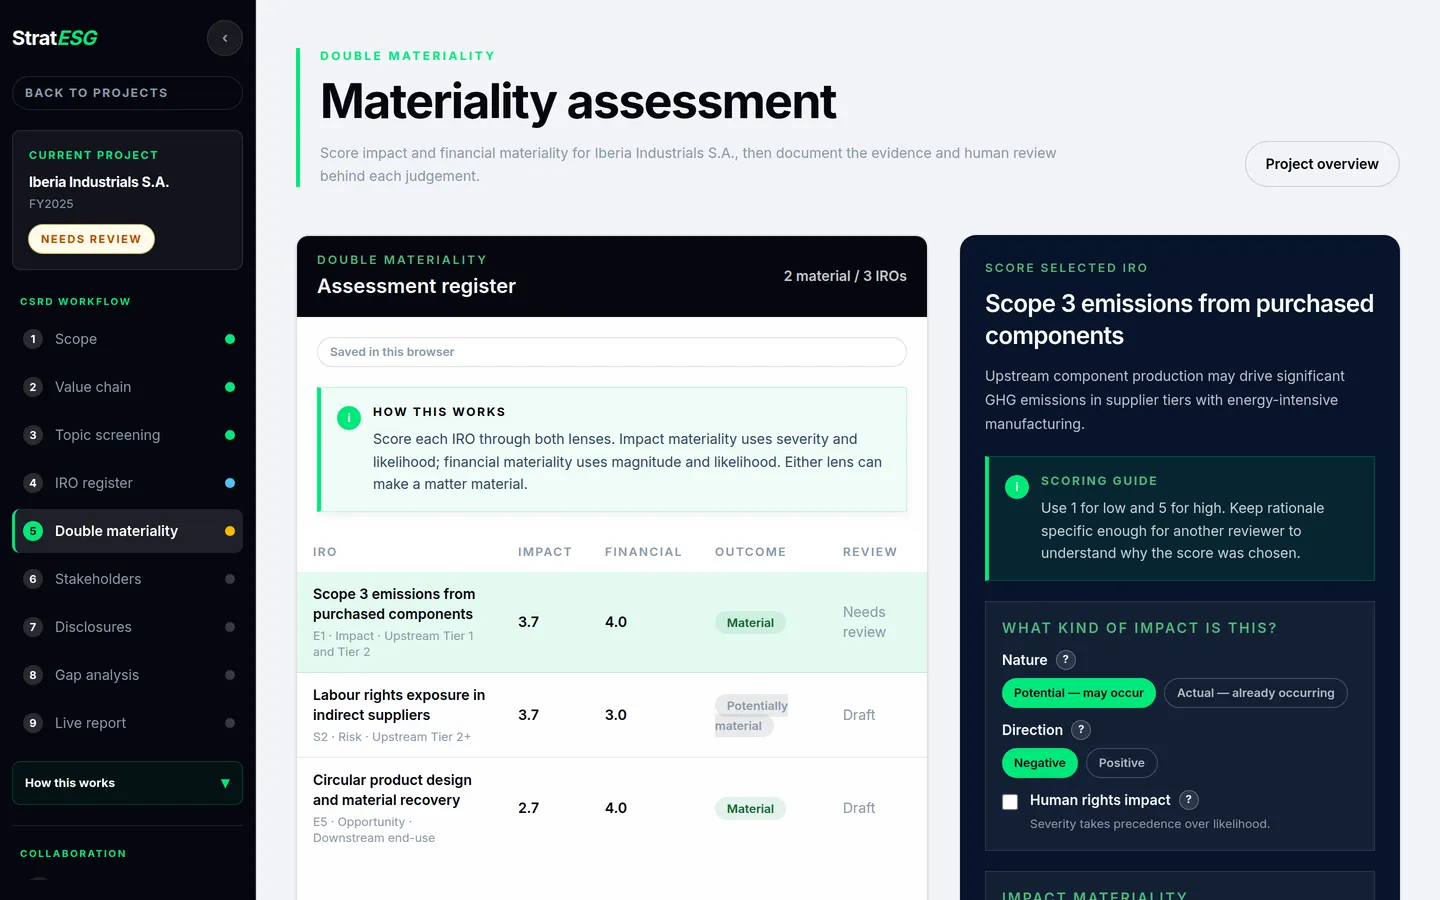1440x900 pixels.
Task: Open IRO register workflow step
Action: (127, 483)
